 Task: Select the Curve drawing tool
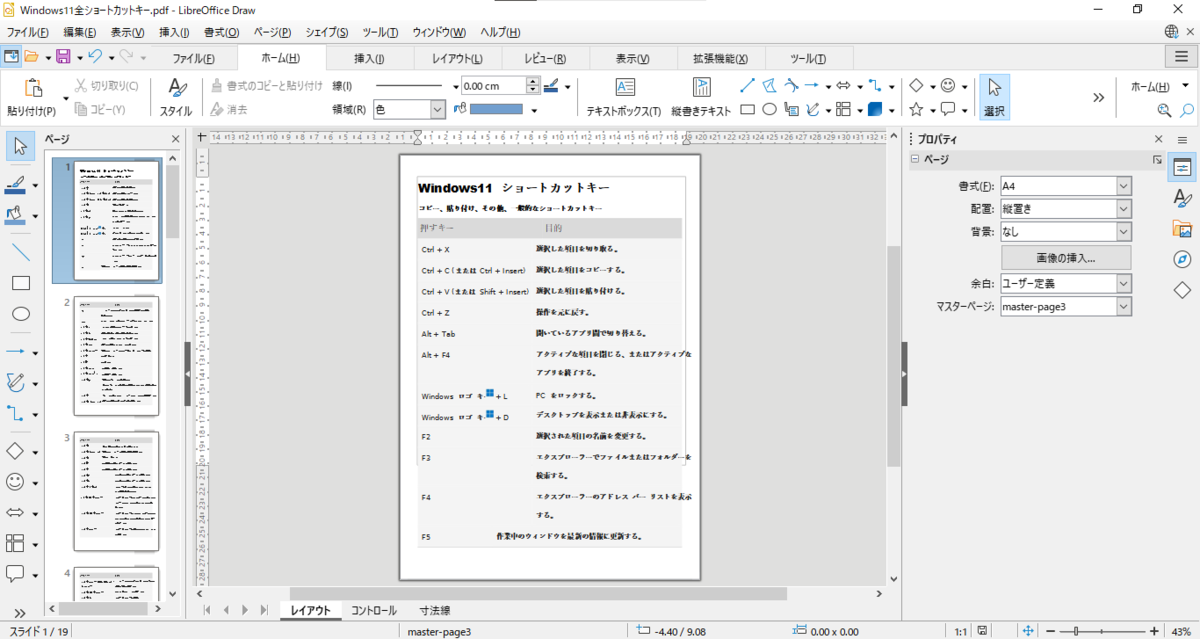pyautogui.click(x=15, y=382)
